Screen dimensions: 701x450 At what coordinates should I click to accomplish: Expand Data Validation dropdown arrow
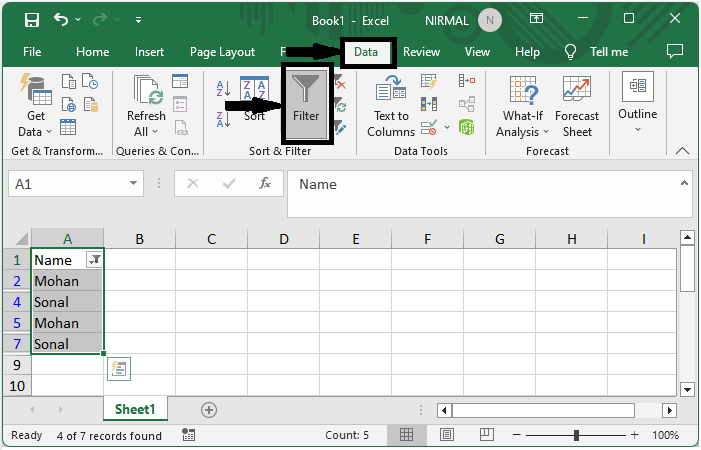click(447, 127)
